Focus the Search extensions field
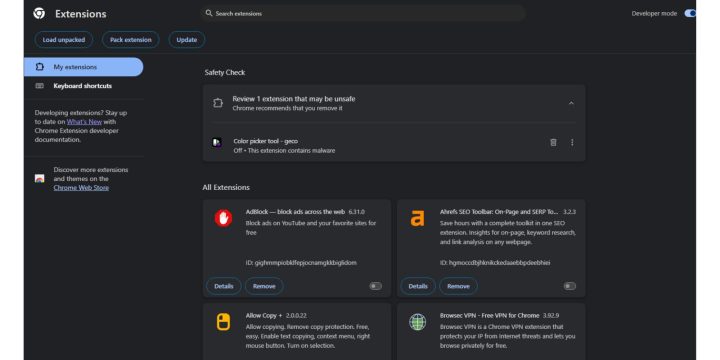Viewport: 720px width, 360px height. (x=363, y=13)
